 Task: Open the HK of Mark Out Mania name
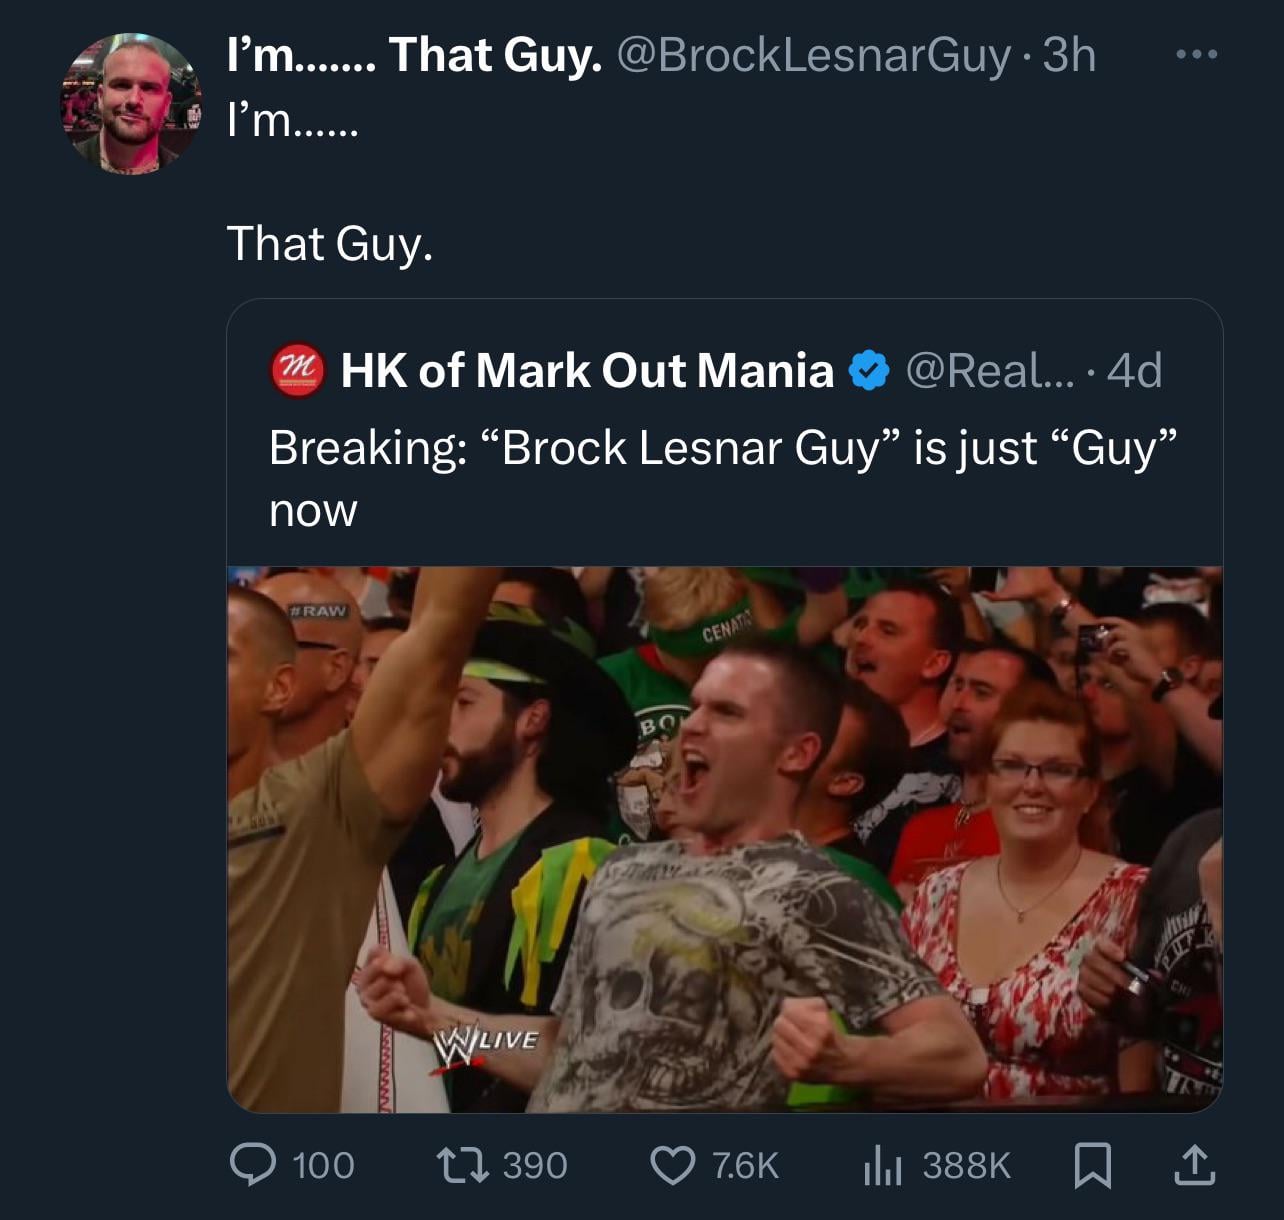point(586,371)
